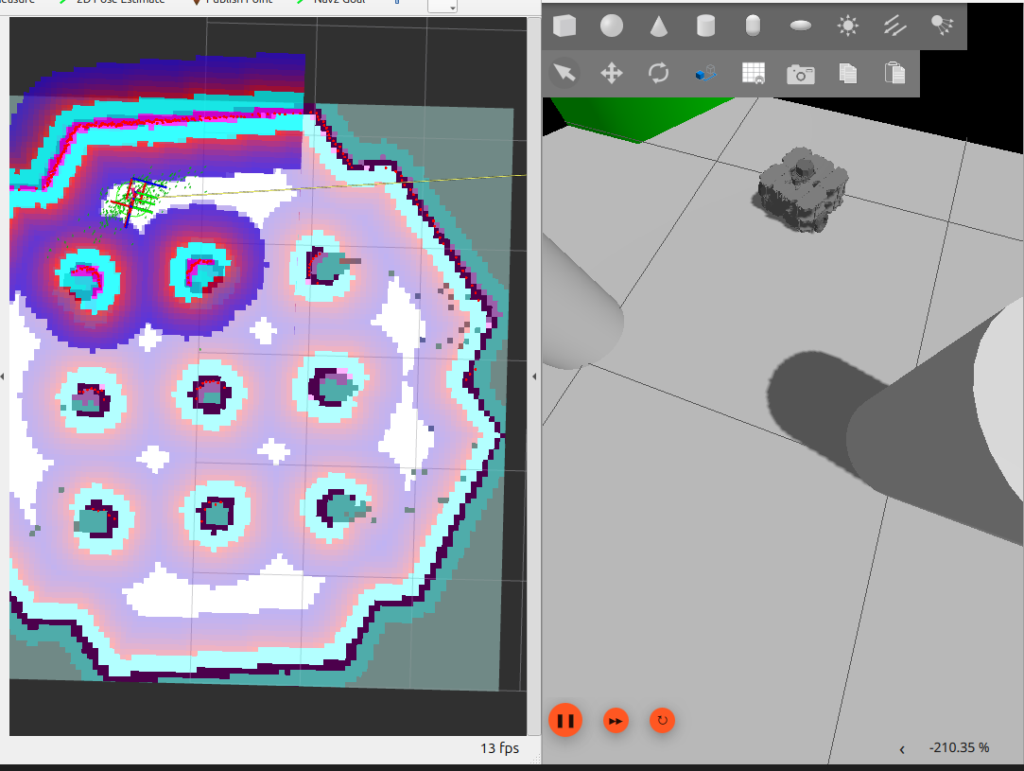1024x771 pixels.
Task: Insert a sphere shape into the world
Action: point(612,26)
